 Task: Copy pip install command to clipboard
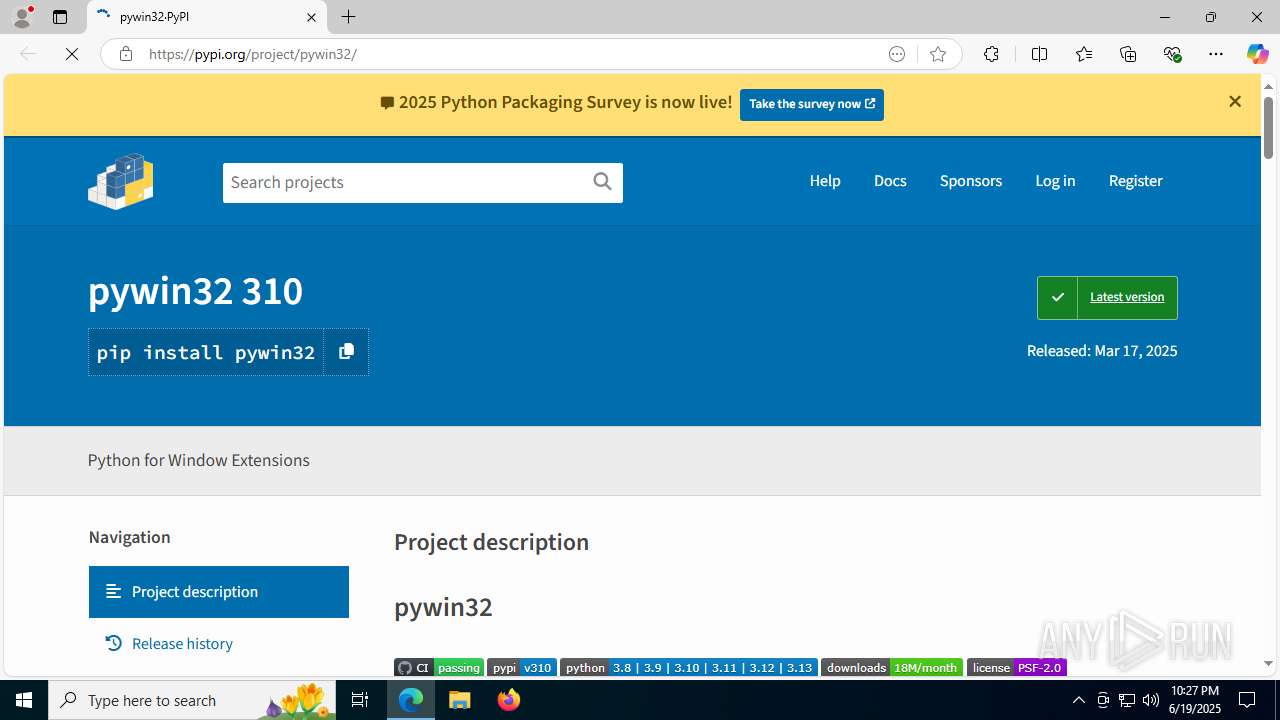(346, 352)
